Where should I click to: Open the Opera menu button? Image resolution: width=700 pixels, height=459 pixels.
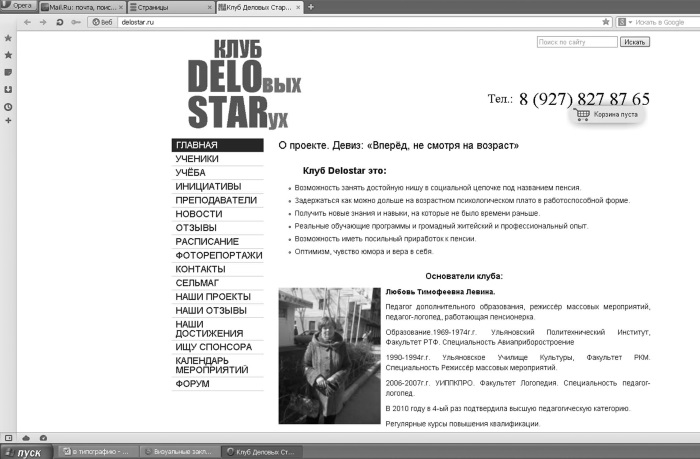pyautogui.click(x=18, y=6)
